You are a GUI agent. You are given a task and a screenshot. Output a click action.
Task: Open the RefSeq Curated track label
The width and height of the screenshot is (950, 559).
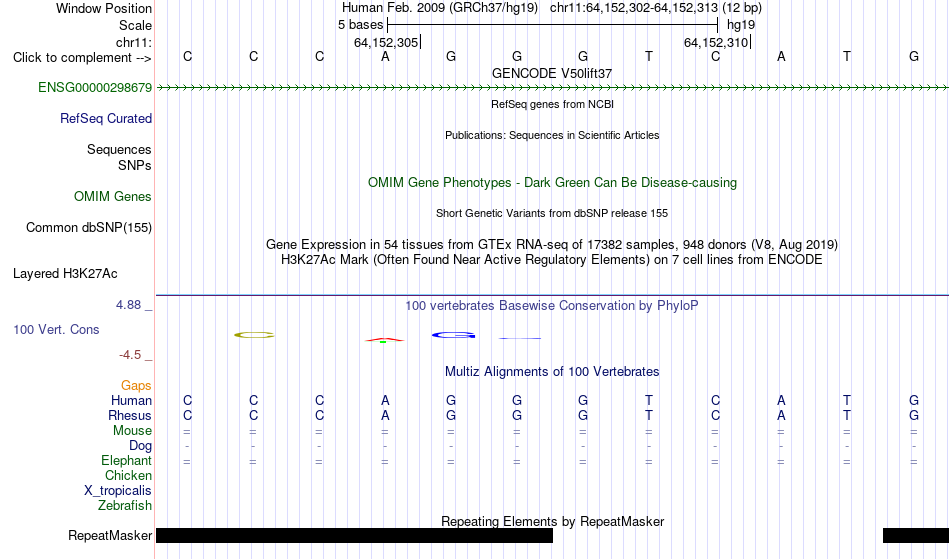point(105,119)
